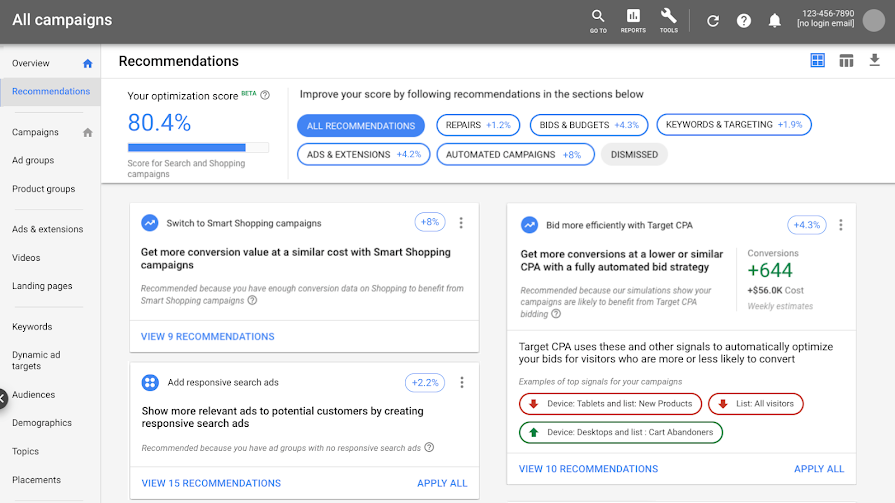Go to Keywords in the left sidebar

pos(32,327)
